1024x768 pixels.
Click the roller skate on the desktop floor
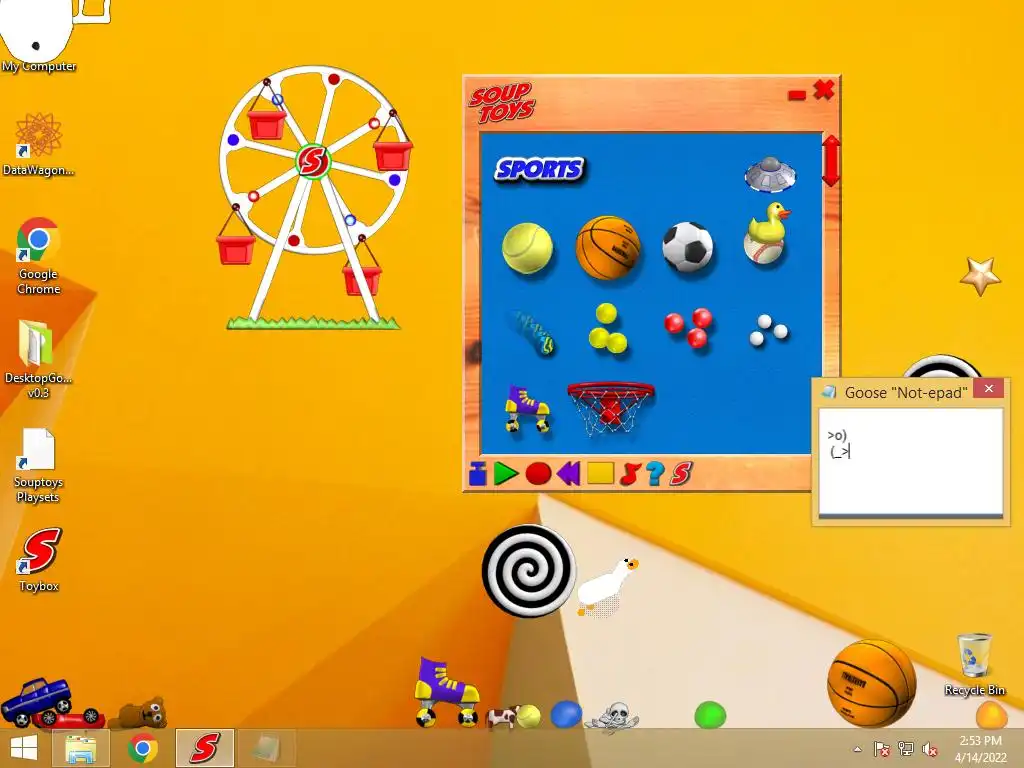pos(447,692)
